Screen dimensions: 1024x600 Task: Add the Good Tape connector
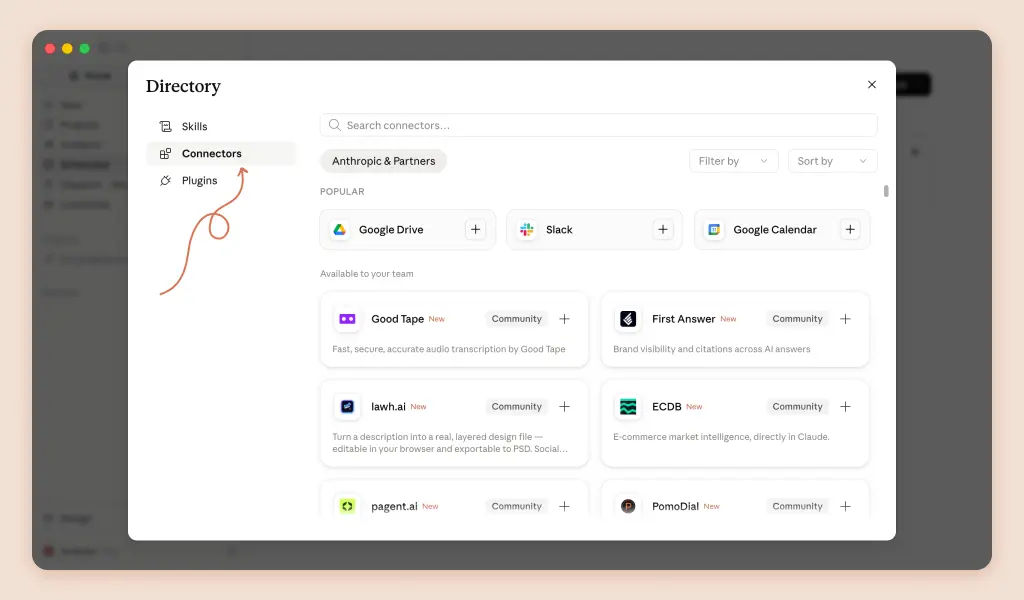tap(564, 319)
